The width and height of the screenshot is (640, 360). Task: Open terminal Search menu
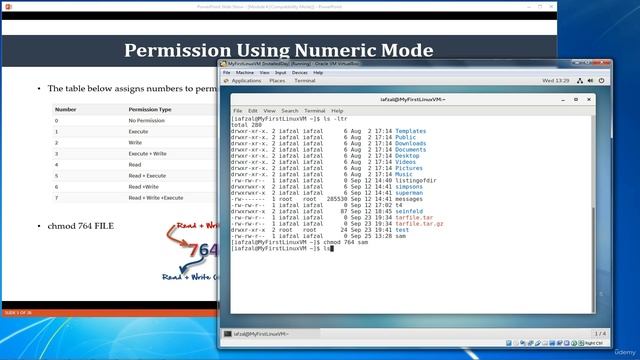click(290, 111)
